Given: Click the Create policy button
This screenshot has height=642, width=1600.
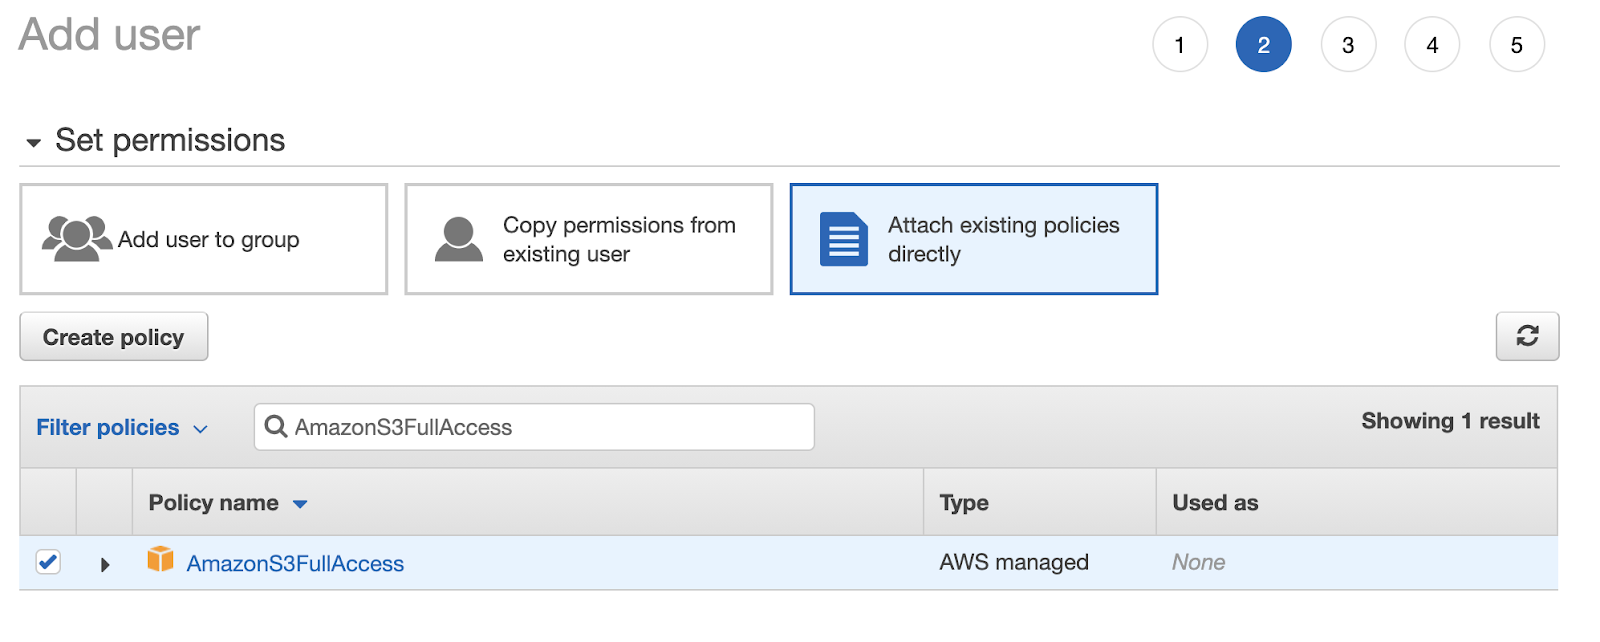Looking at the screenshot, I should 114,337.
